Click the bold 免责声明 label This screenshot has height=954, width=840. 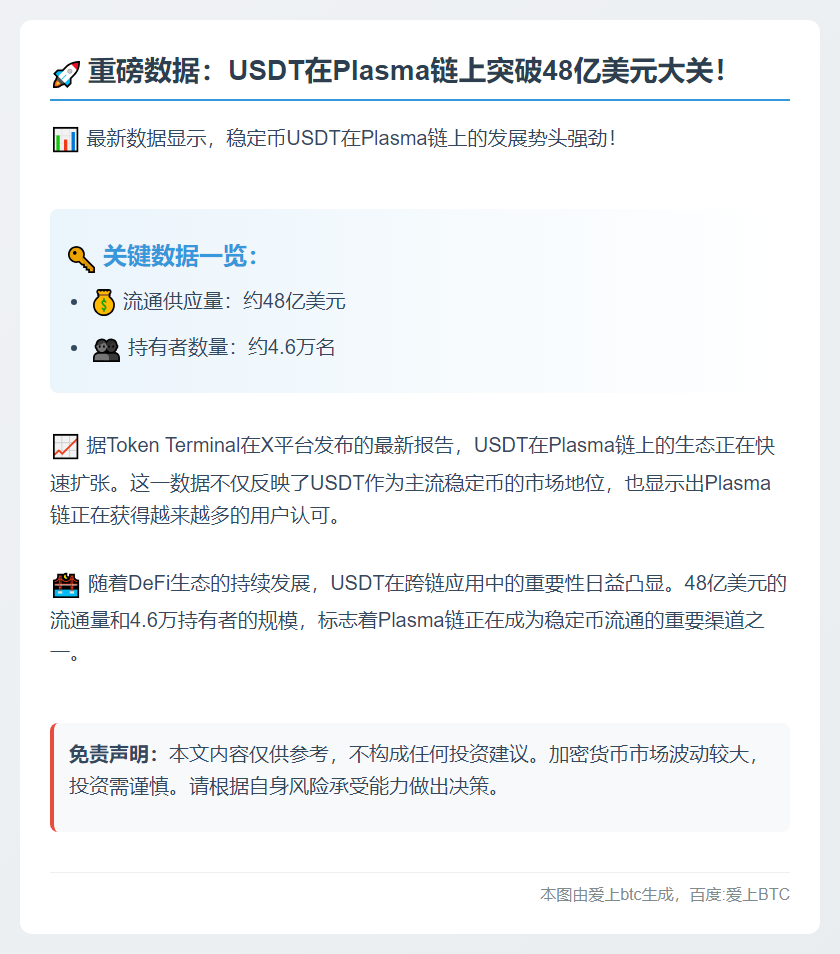[x=114, y=754]
